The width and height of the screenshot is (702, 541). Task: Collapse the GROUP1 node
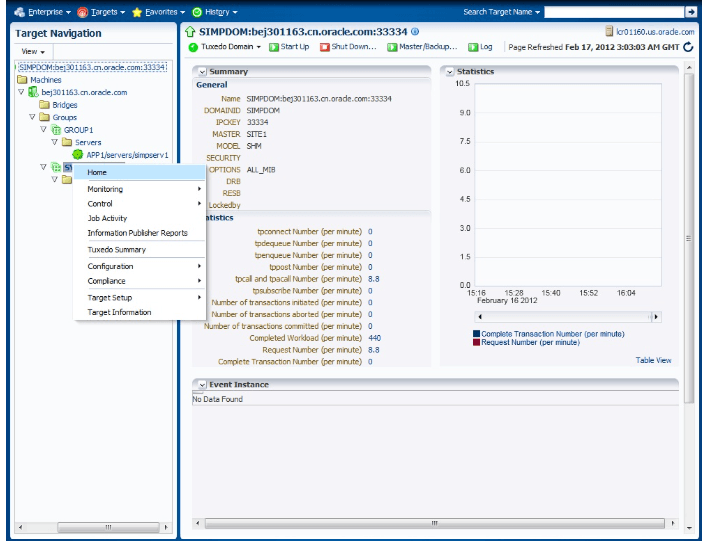[43, 129]
